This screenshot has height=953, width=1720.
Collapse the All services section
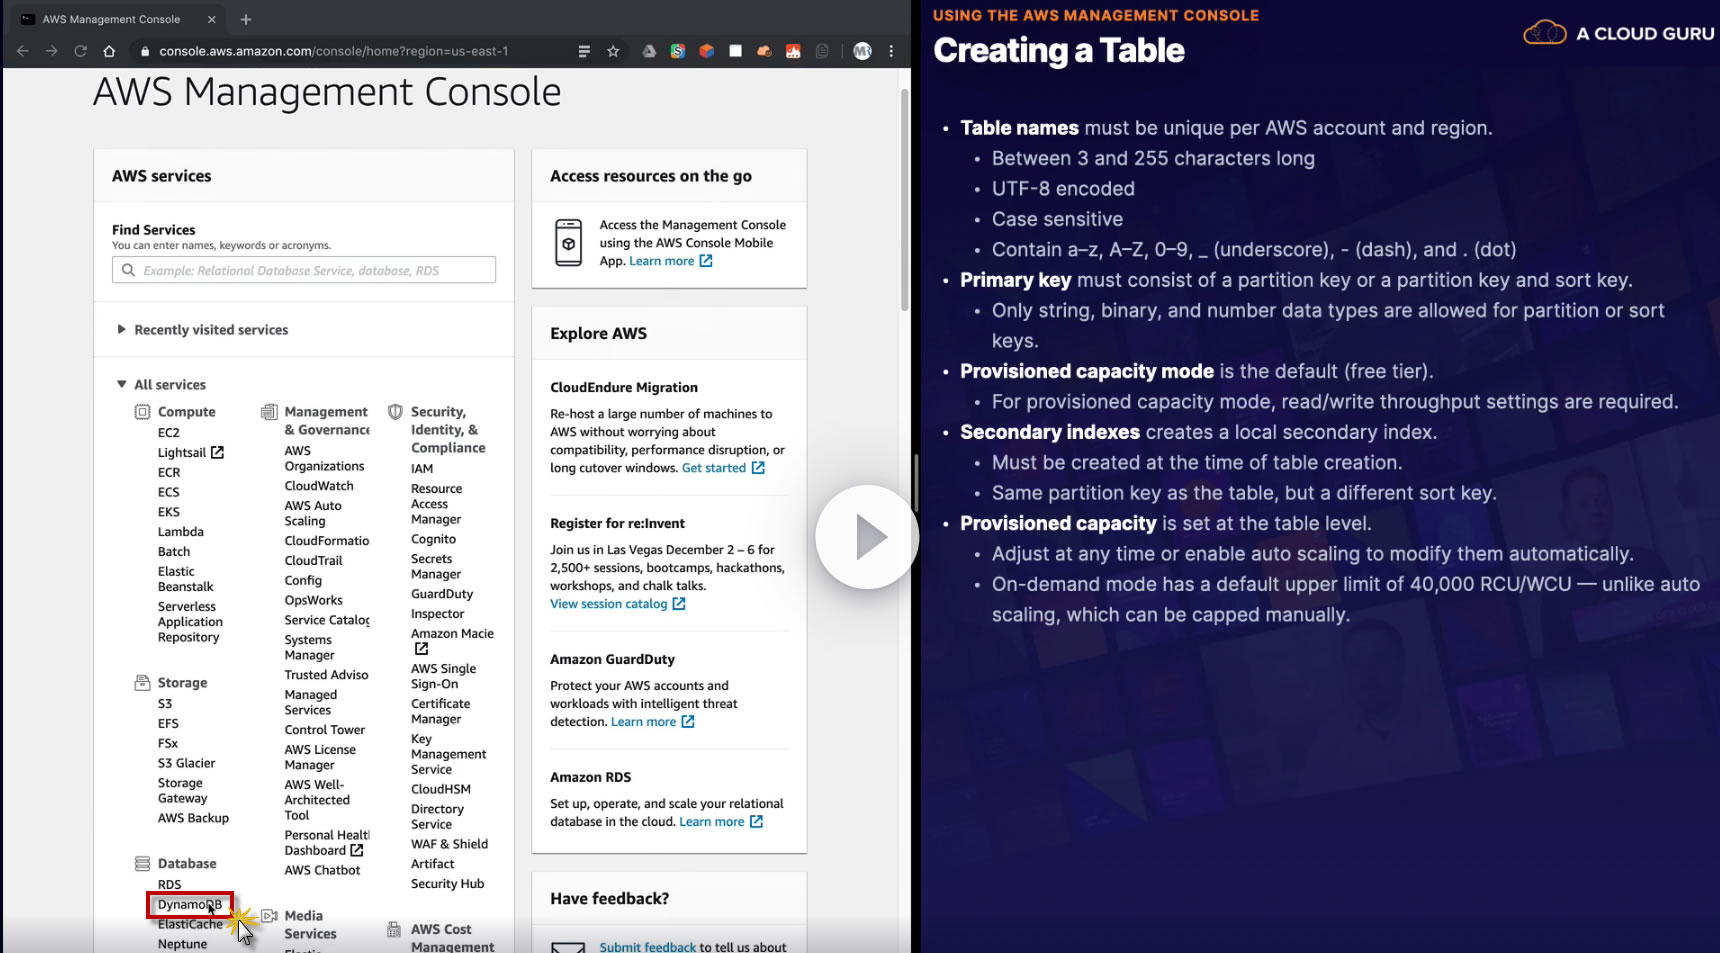coord(122,384)
